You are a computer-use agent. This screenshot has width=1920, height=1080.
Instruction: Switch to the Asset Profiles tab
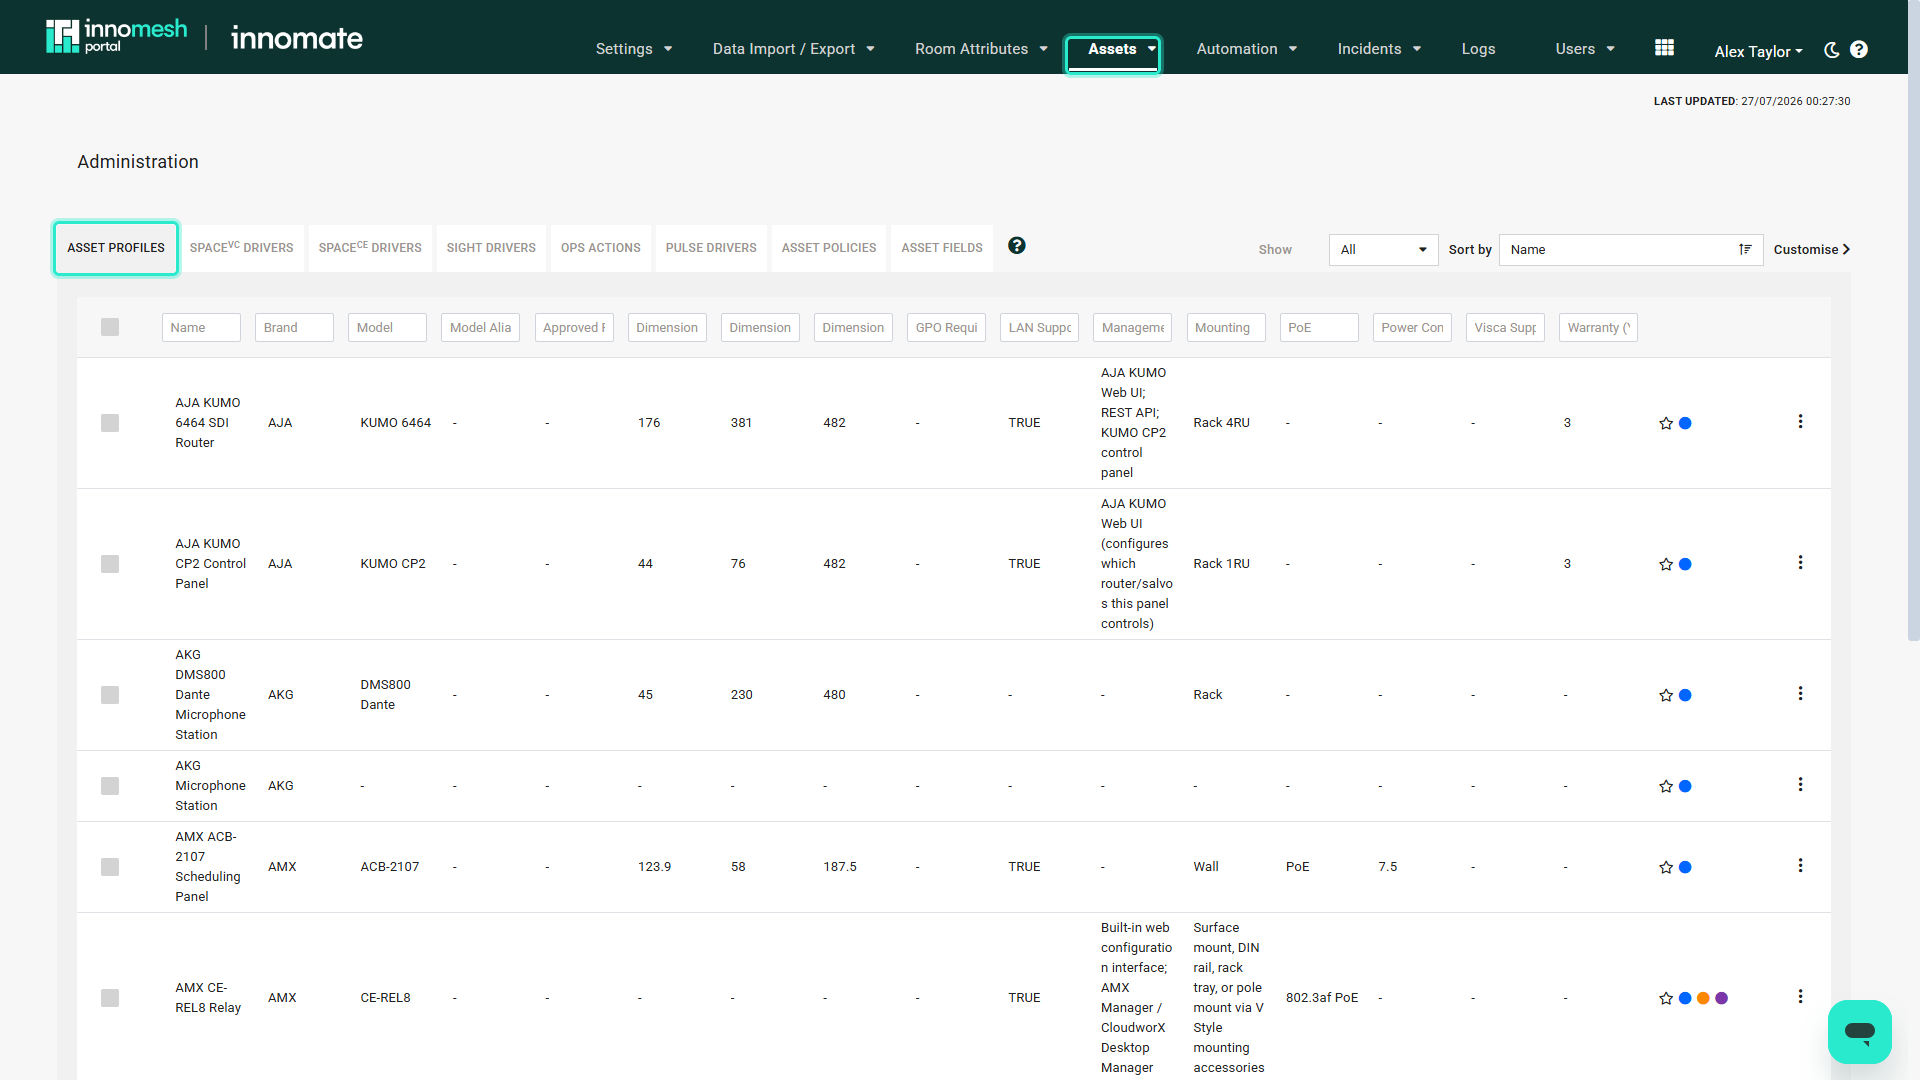coord(116,248)
